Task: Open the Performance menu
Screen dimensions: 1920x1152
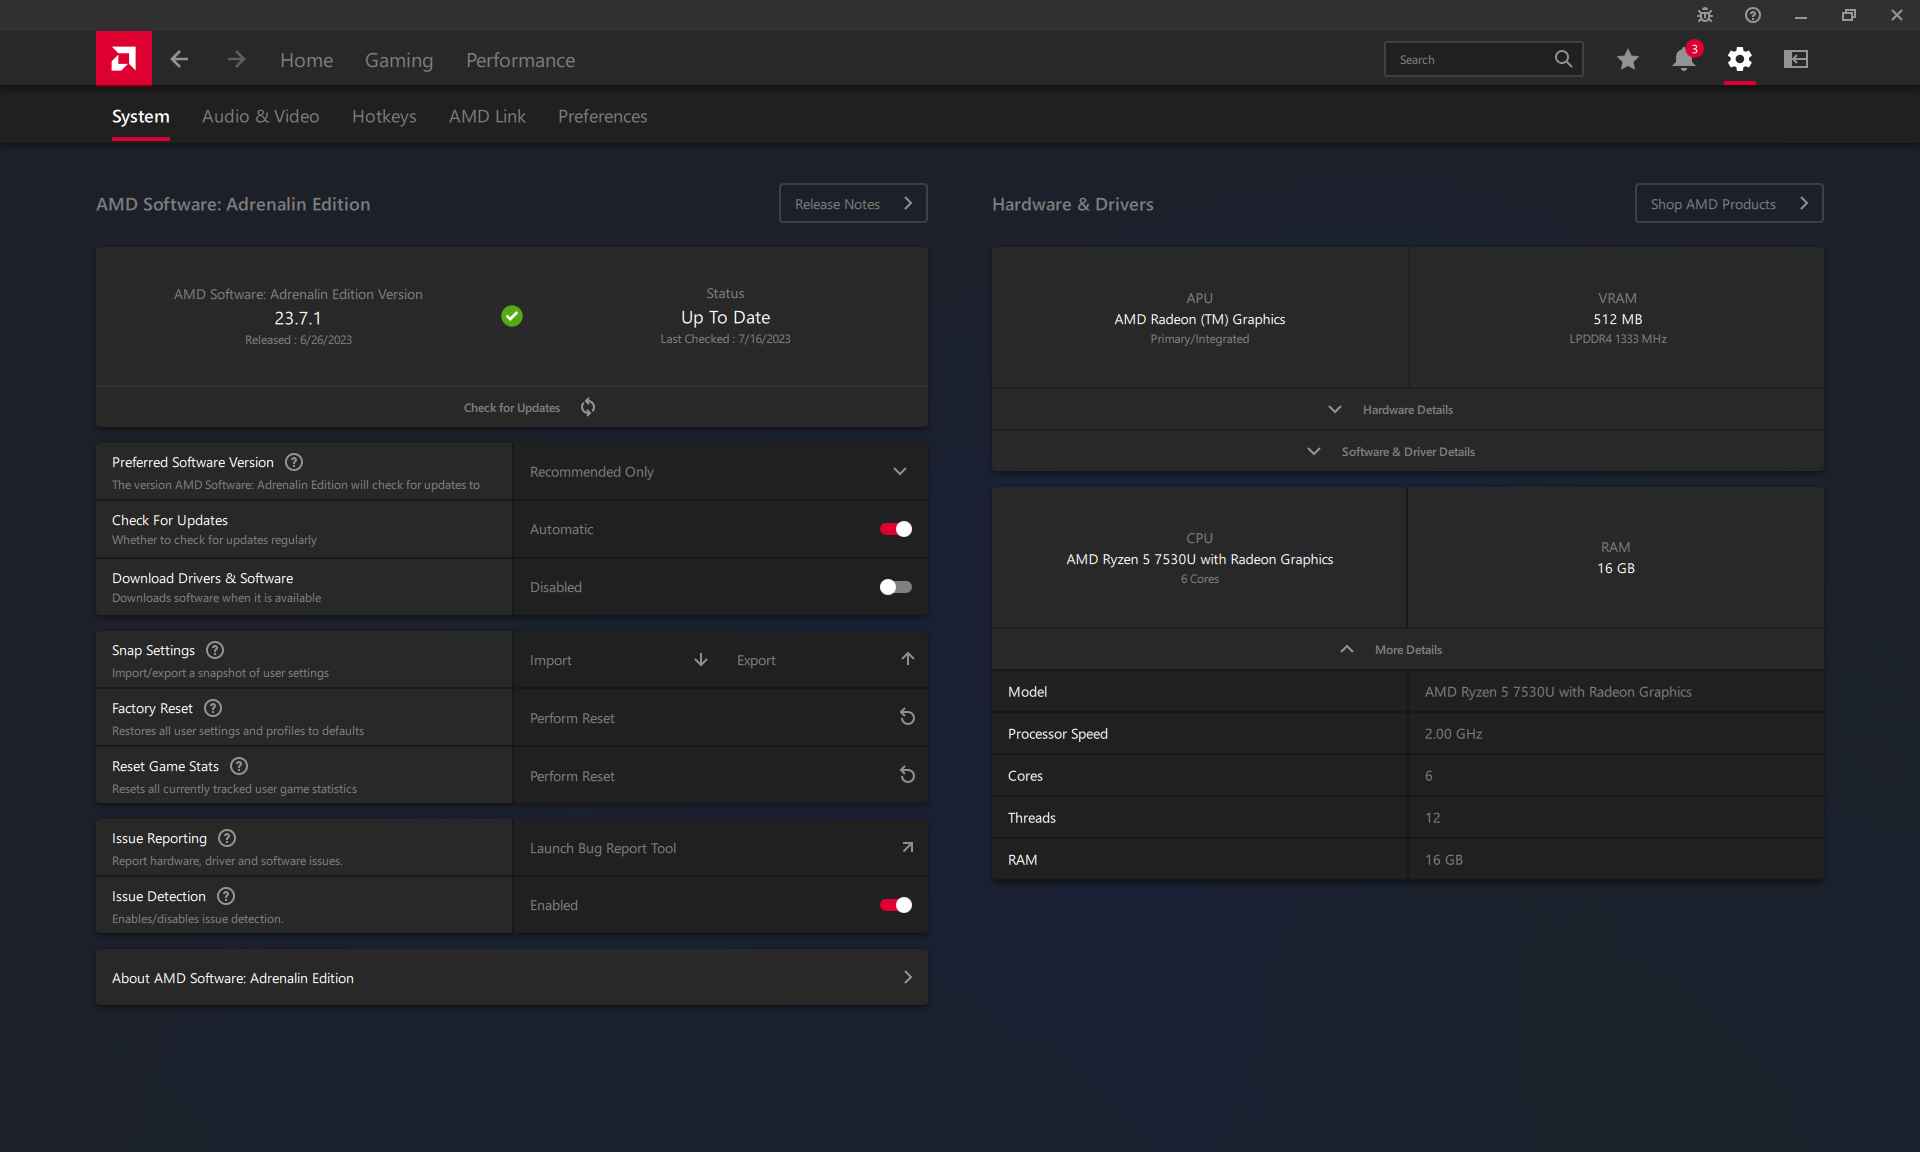Action: [520, 60]
